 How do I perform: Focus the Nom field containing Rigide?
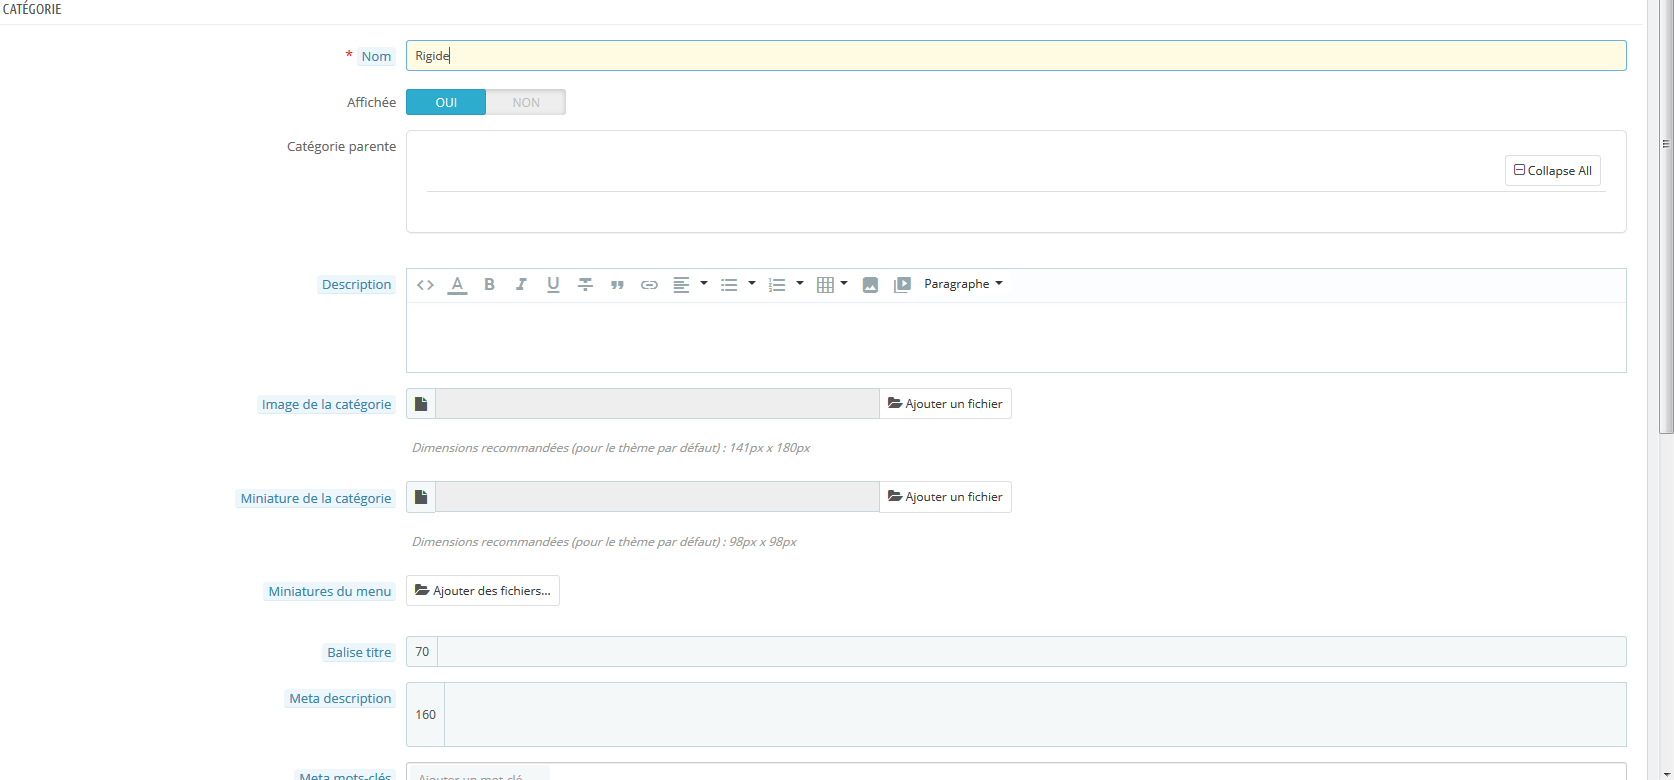point(1016,56)
